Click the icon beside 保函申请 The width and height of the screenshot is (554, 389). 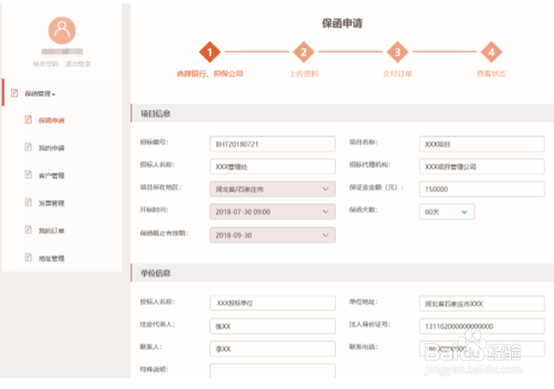[28, 119]
